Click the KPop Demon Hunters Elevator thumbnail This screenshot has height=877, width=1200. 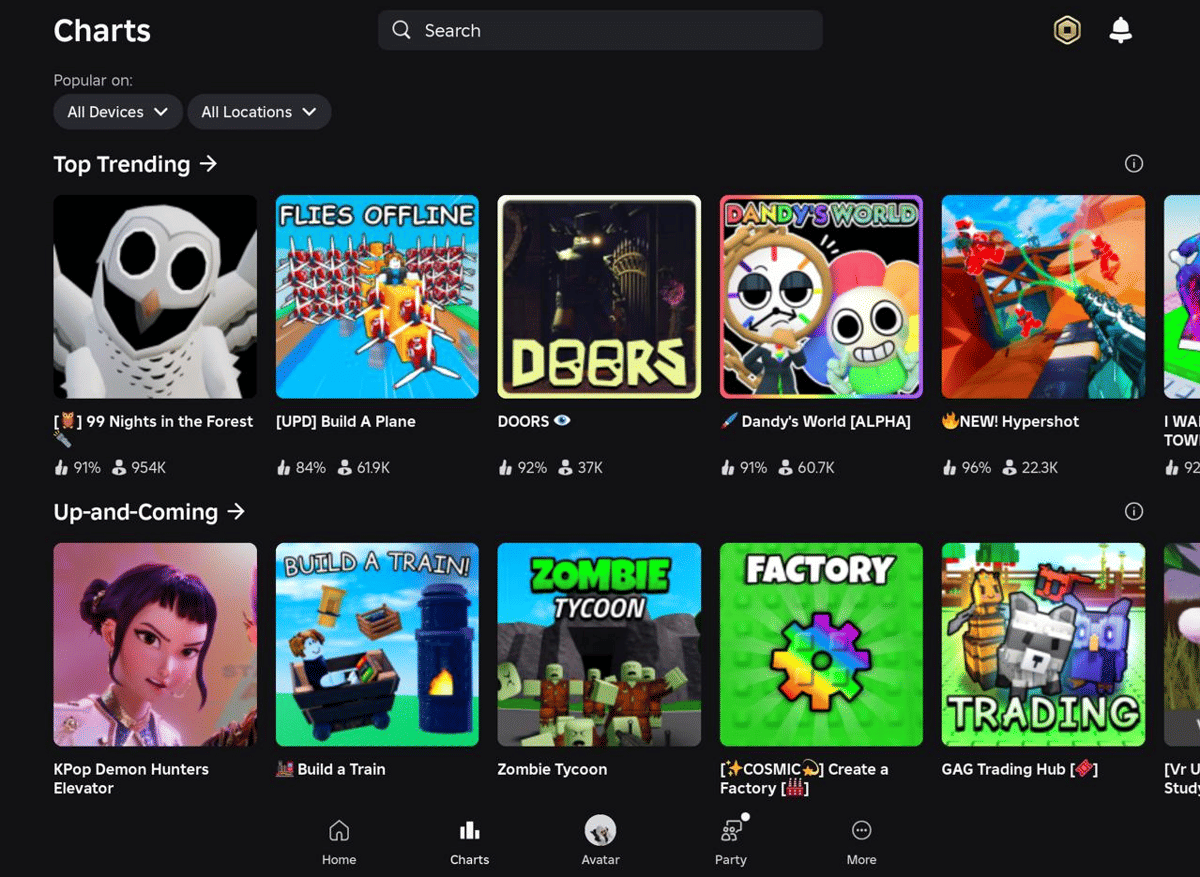click(155, 644)
